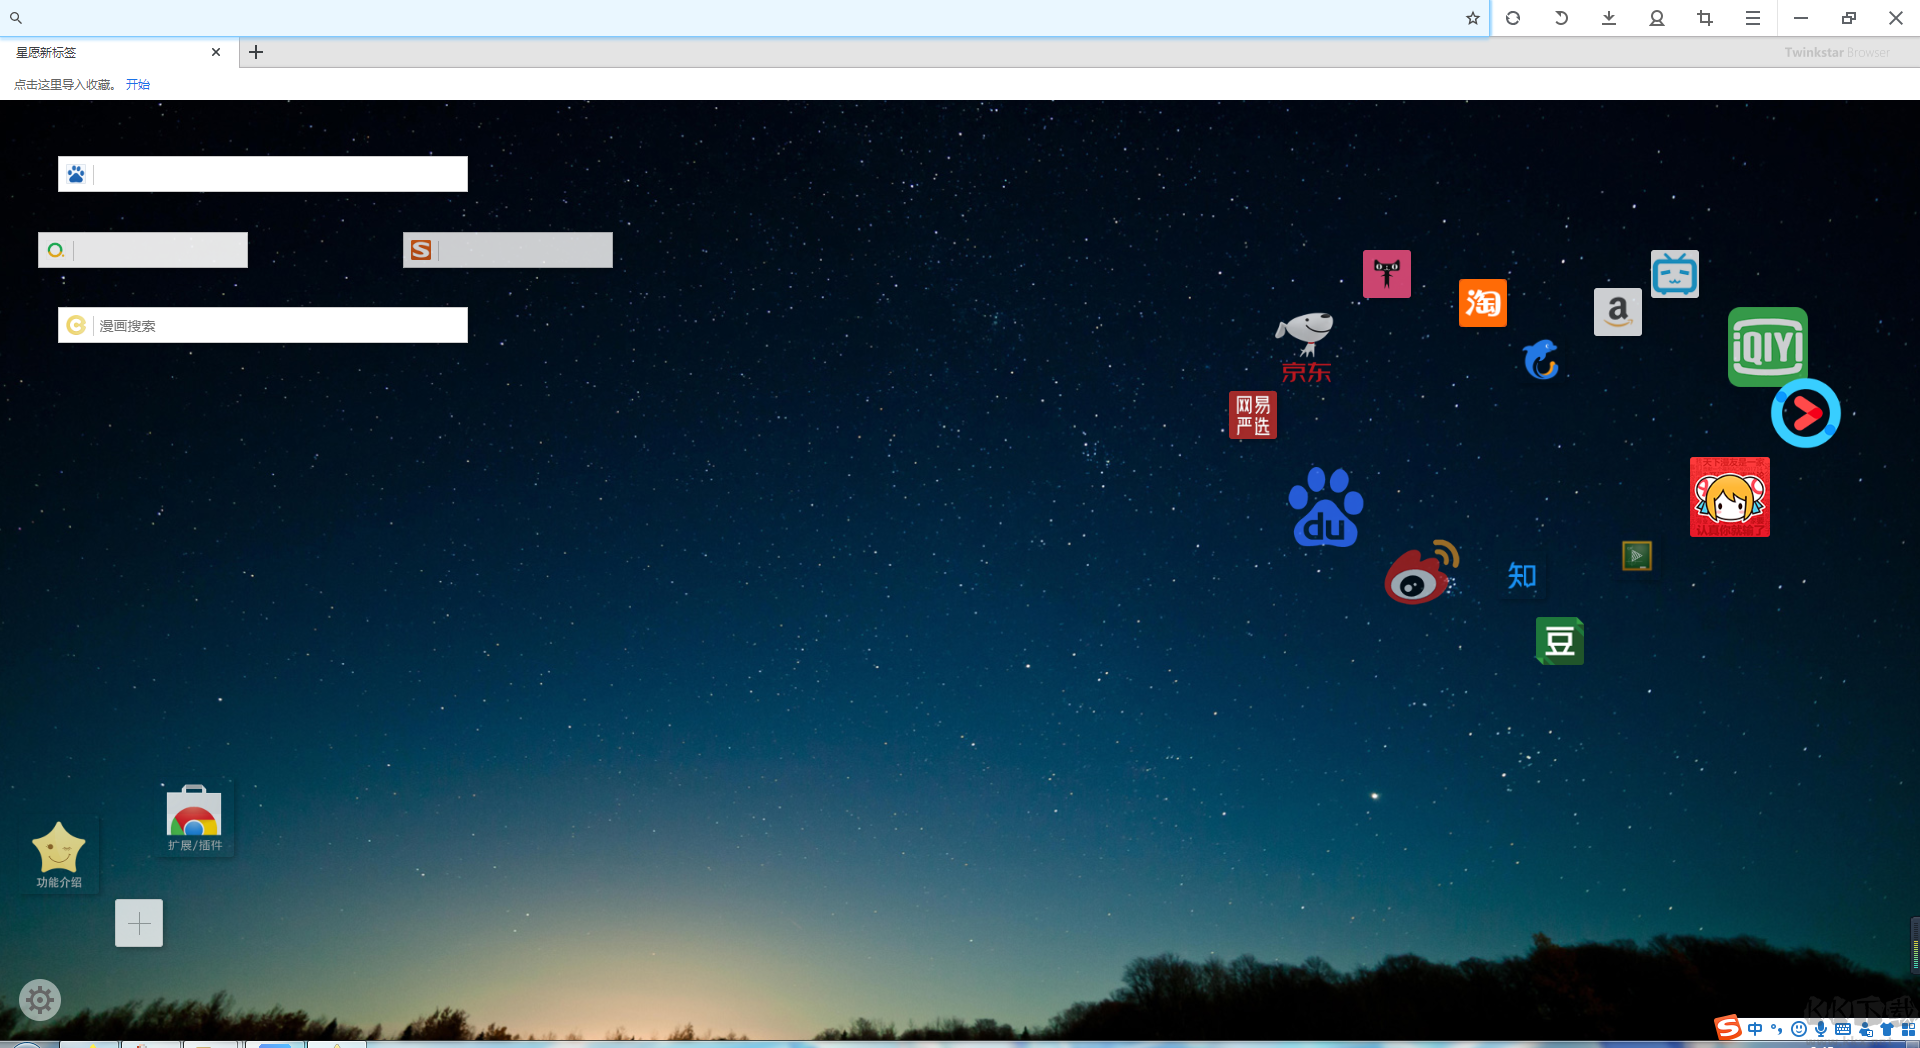Bookmark this page with the star icon

click(x=1473, y=18)
